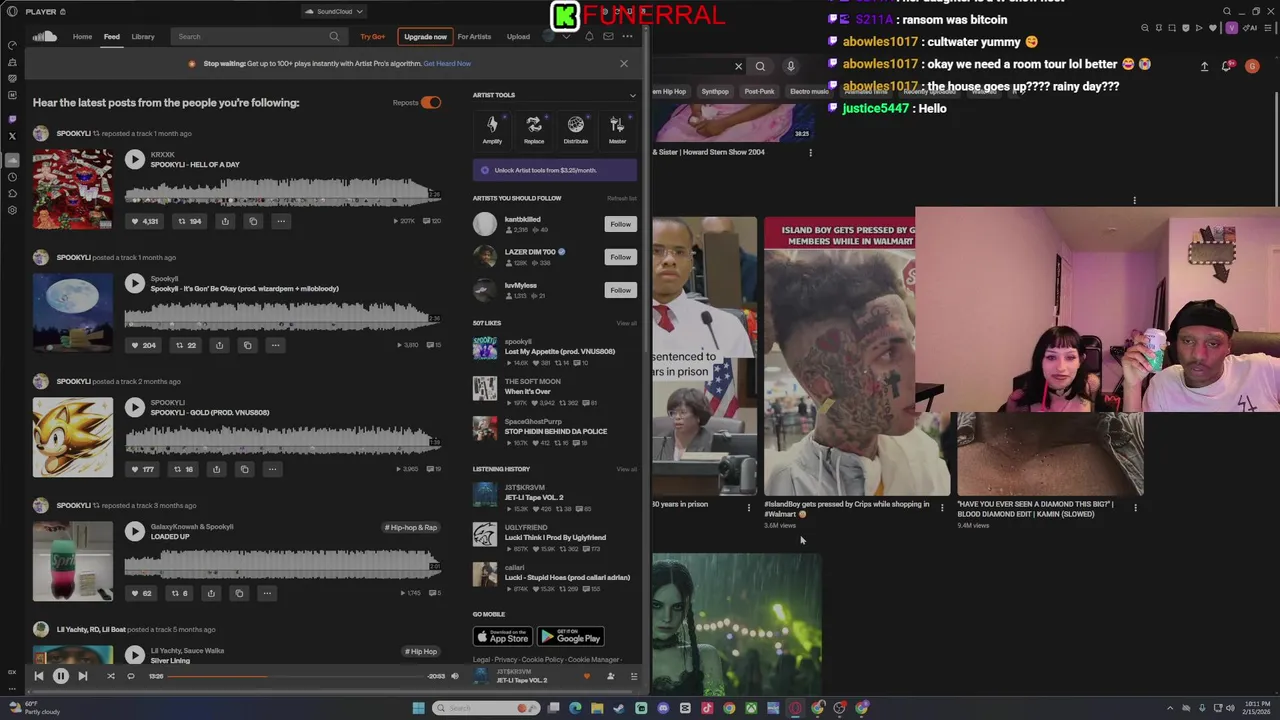Open the Library tab
Image resolution: width=1280 pixels, height=720 pixels.
[x=143, y=37]
